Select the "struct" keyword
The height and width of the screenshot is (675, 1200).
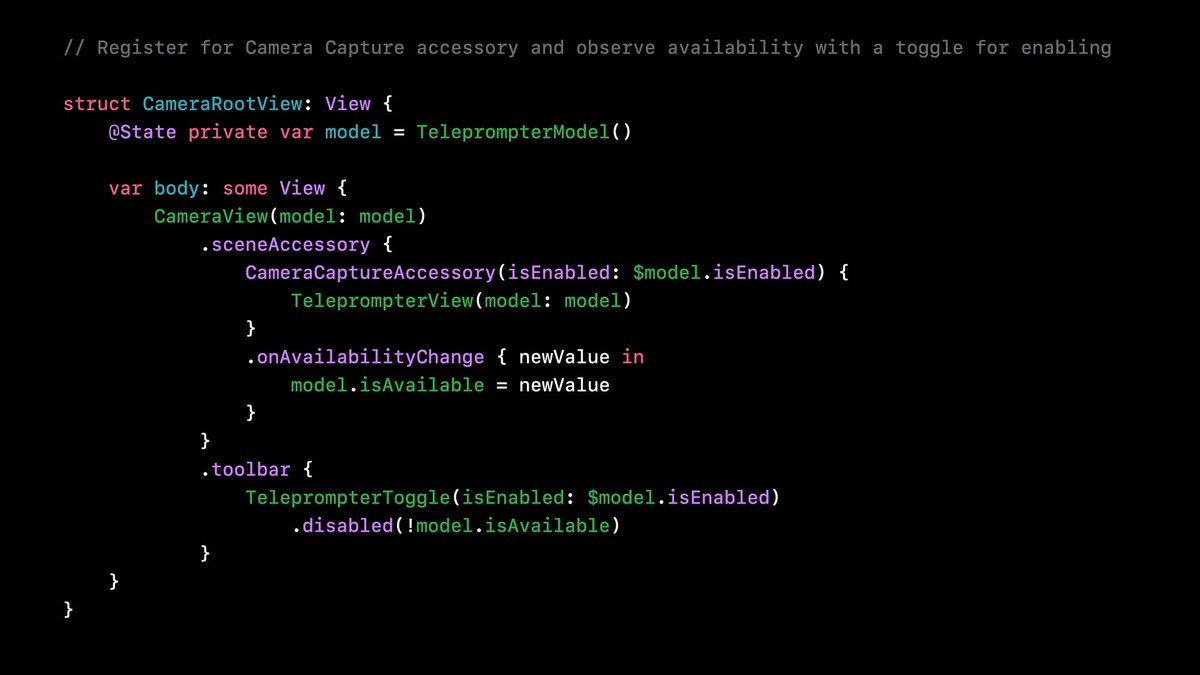click(97, 104)
